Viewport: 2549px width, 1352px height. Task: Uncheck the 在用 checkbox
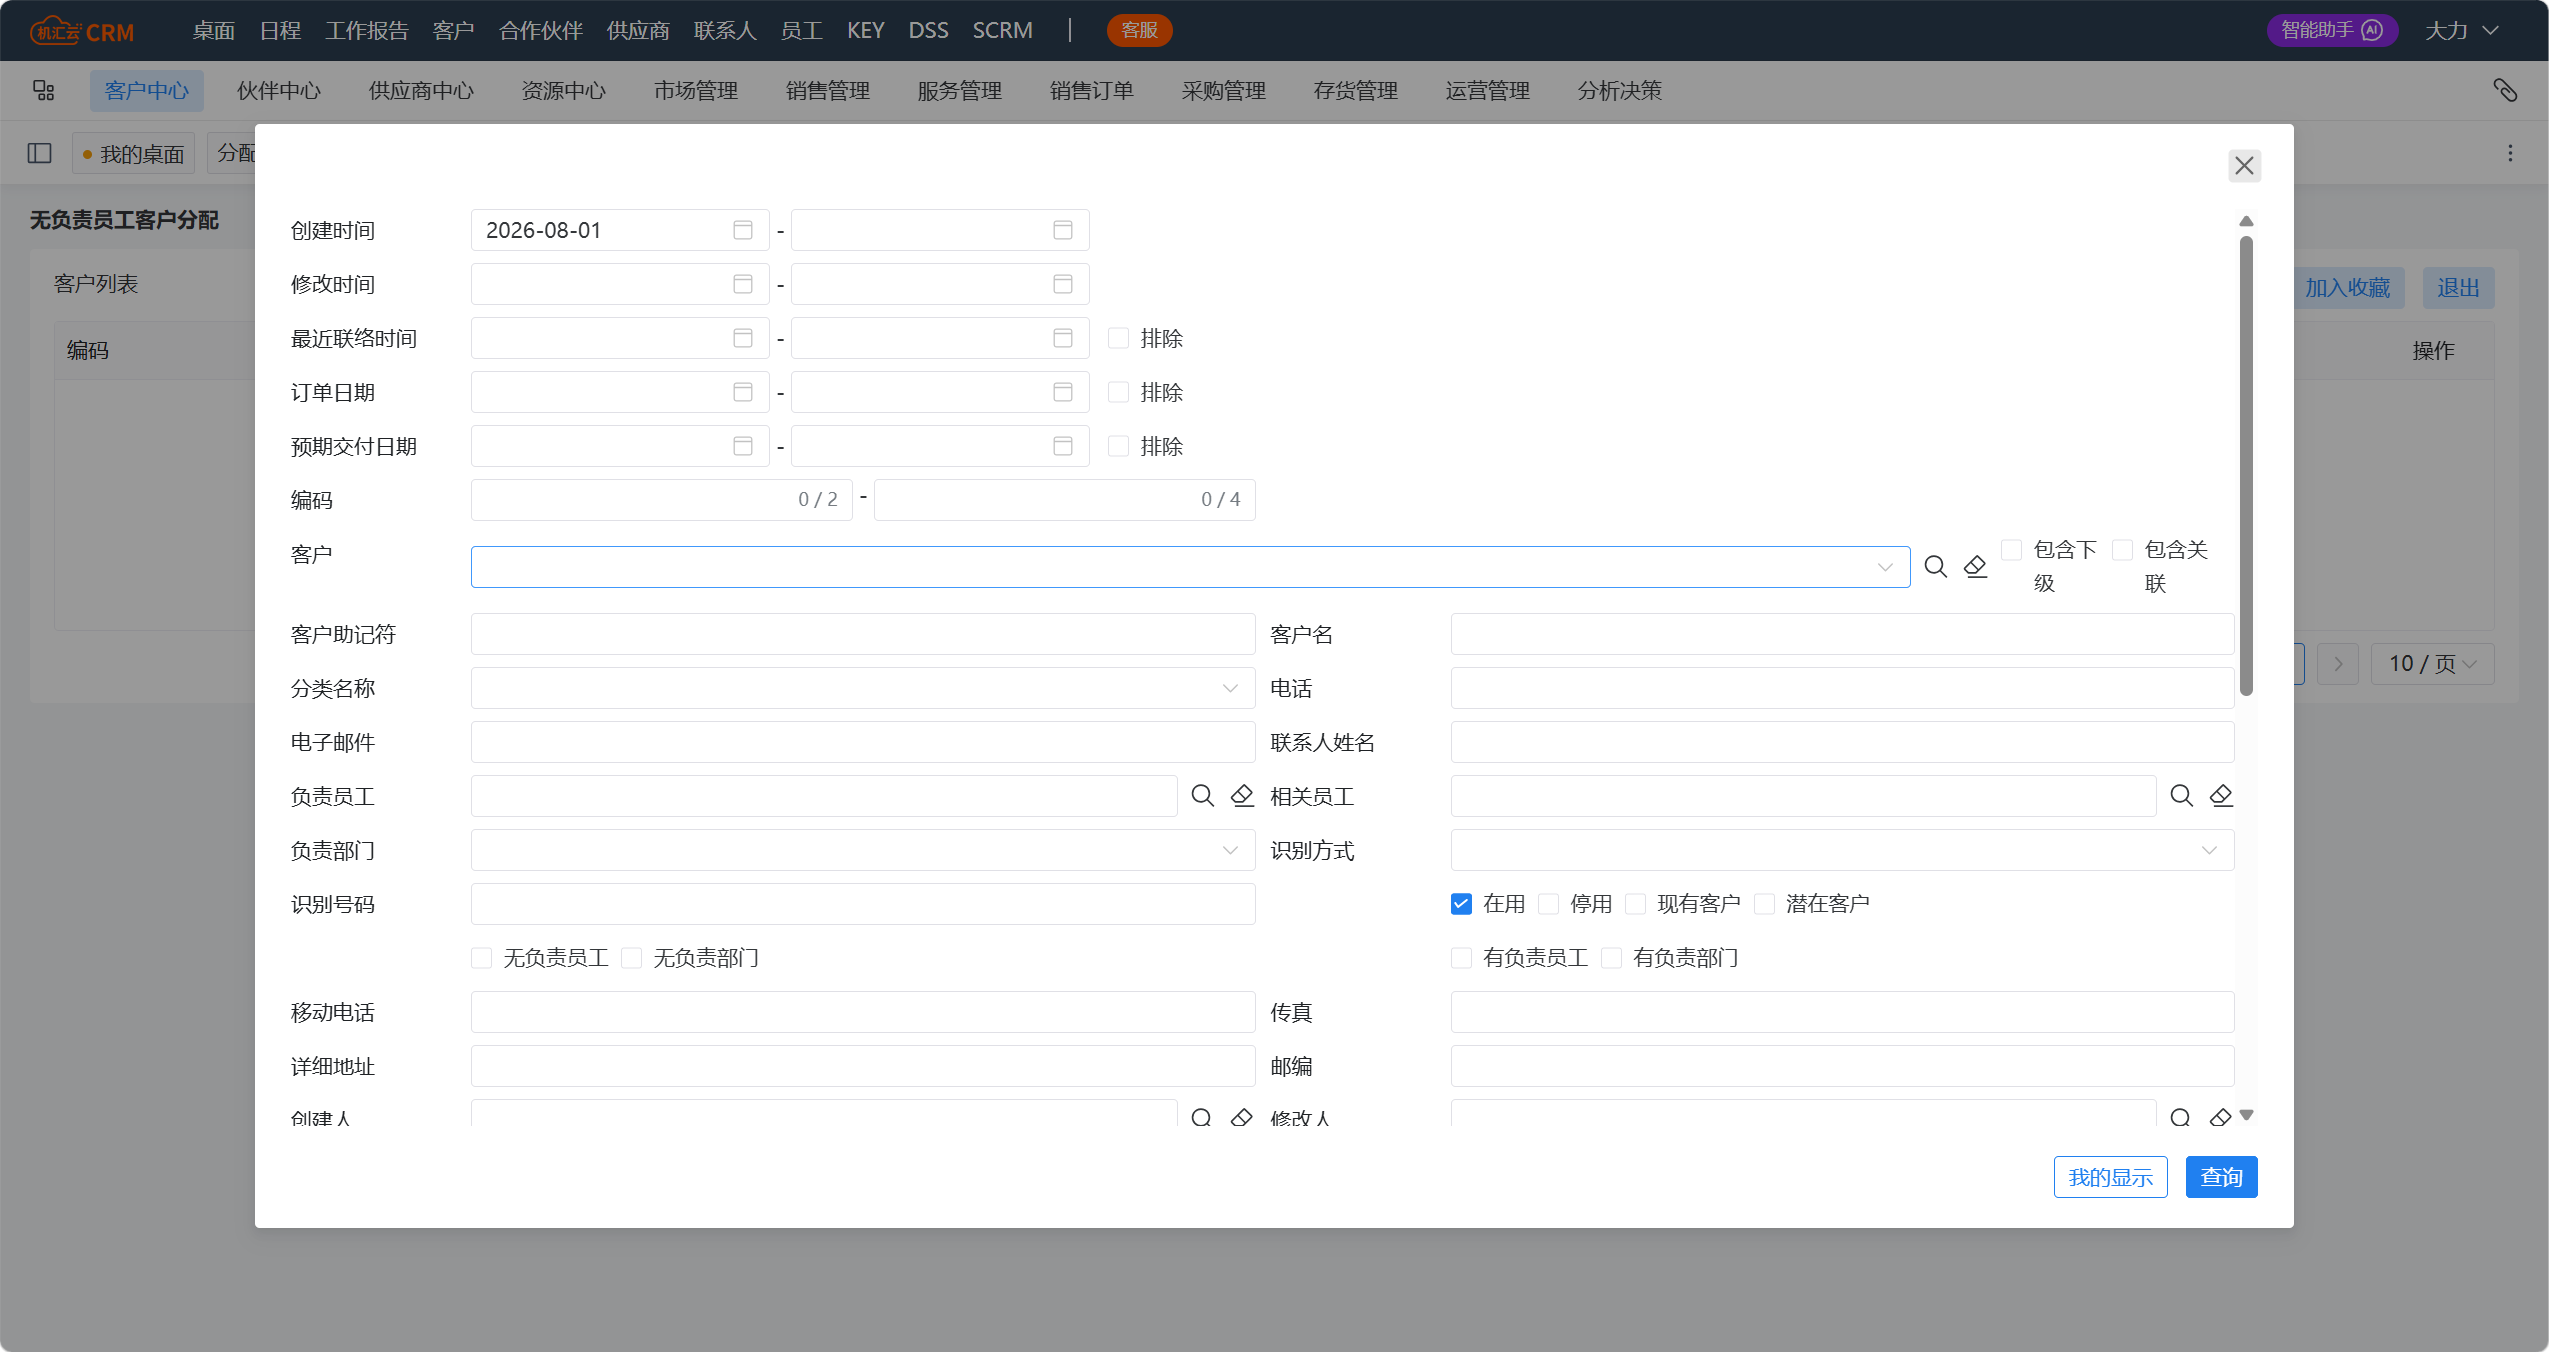point(1461,904)
